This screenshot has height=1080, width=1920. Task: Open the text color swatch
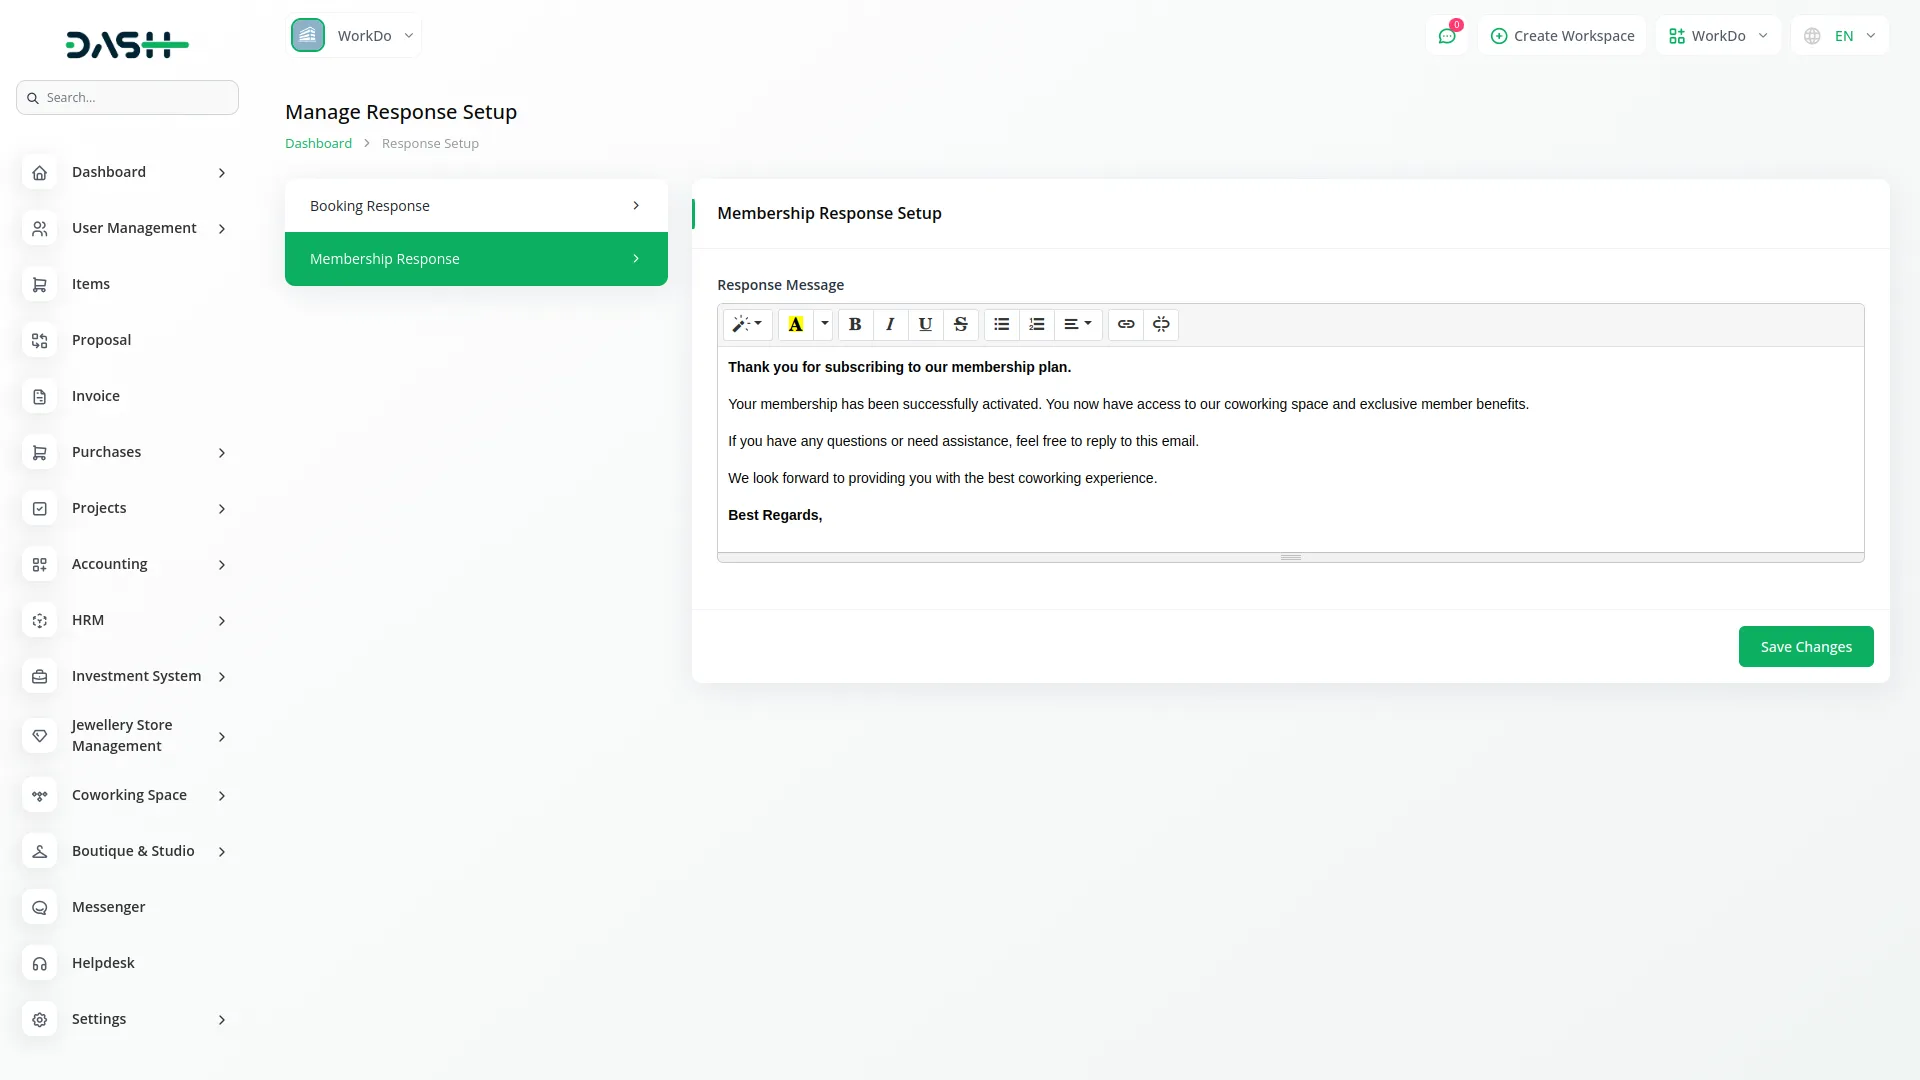point(794,324)
